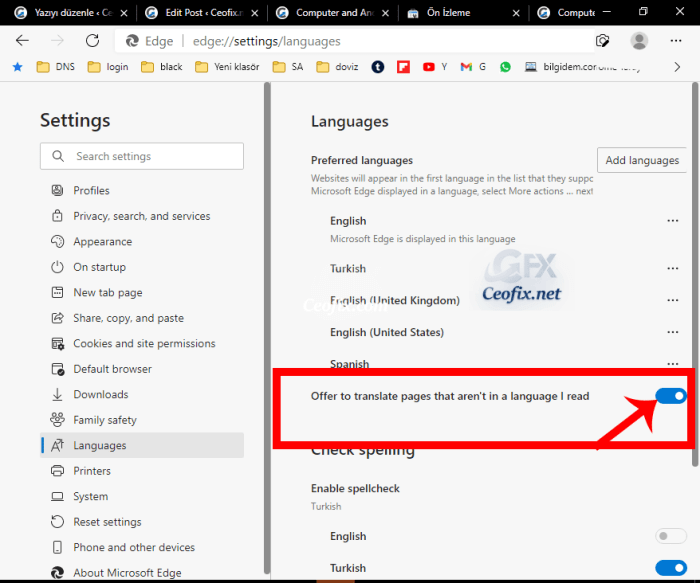The height and width of the screenshot is (583, 700).
Task: Go back with the browser back arrow
Action: pyautogui.click(x=22, y=41)
